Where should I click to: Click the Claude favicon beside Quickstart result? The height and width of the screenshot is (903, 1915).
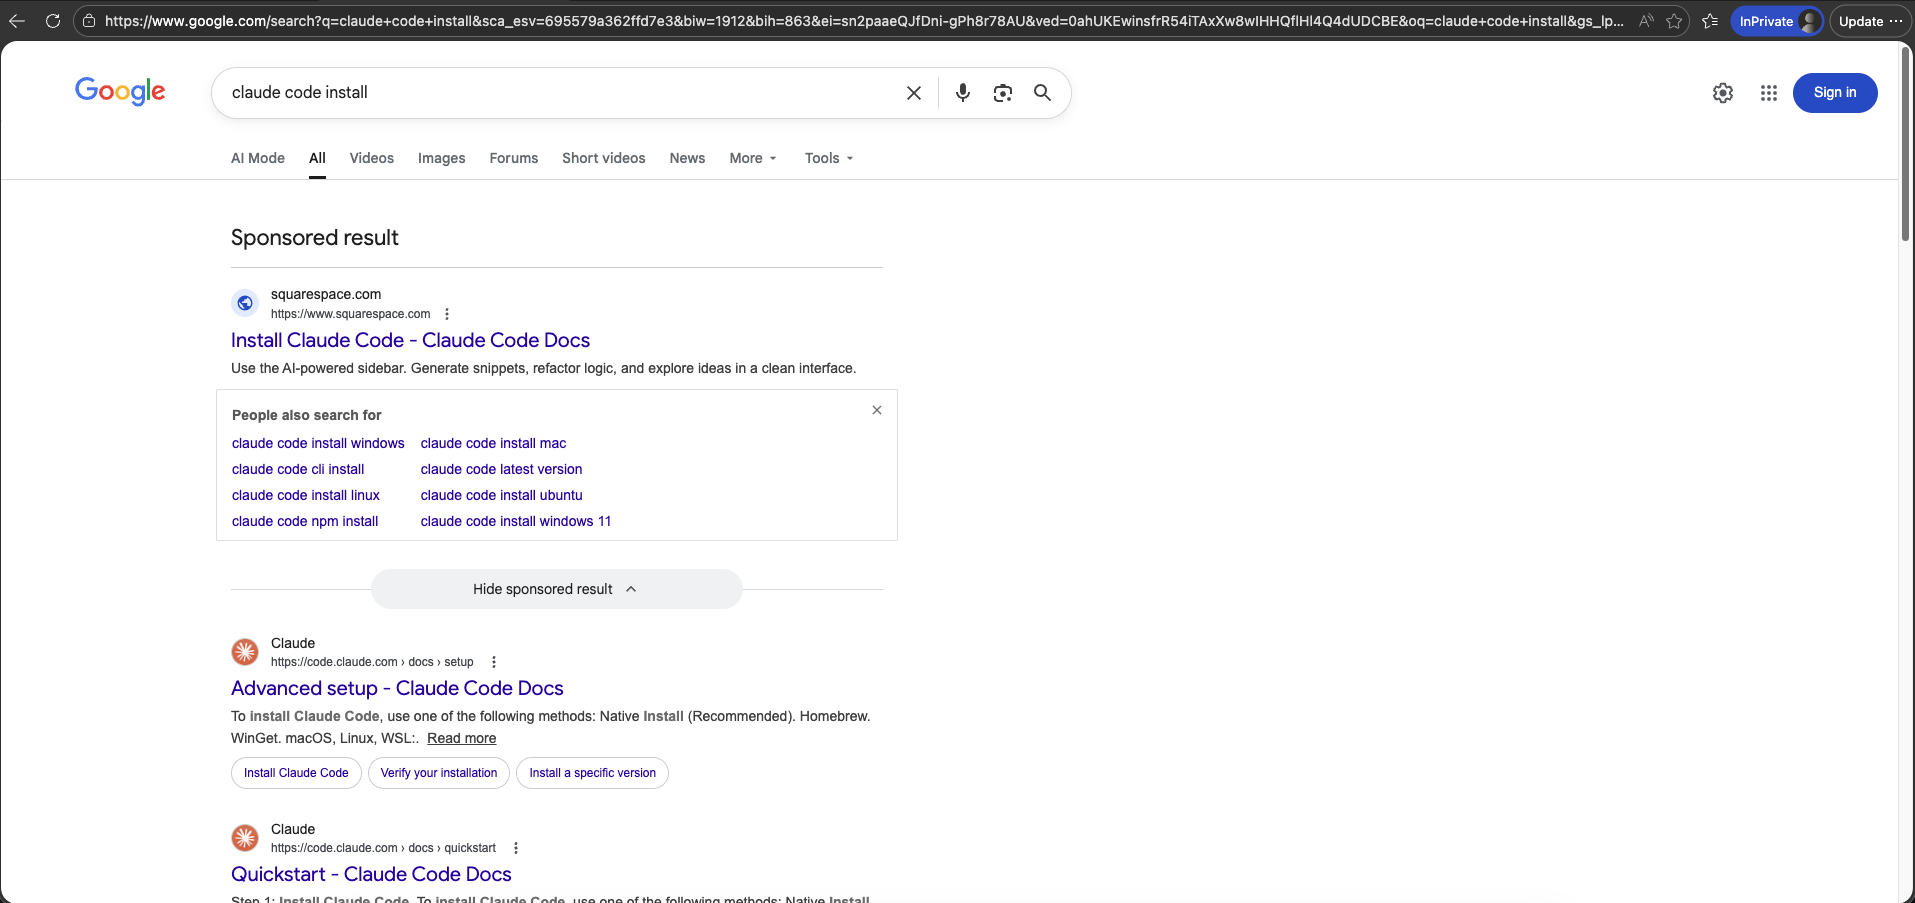click(245, 838)
